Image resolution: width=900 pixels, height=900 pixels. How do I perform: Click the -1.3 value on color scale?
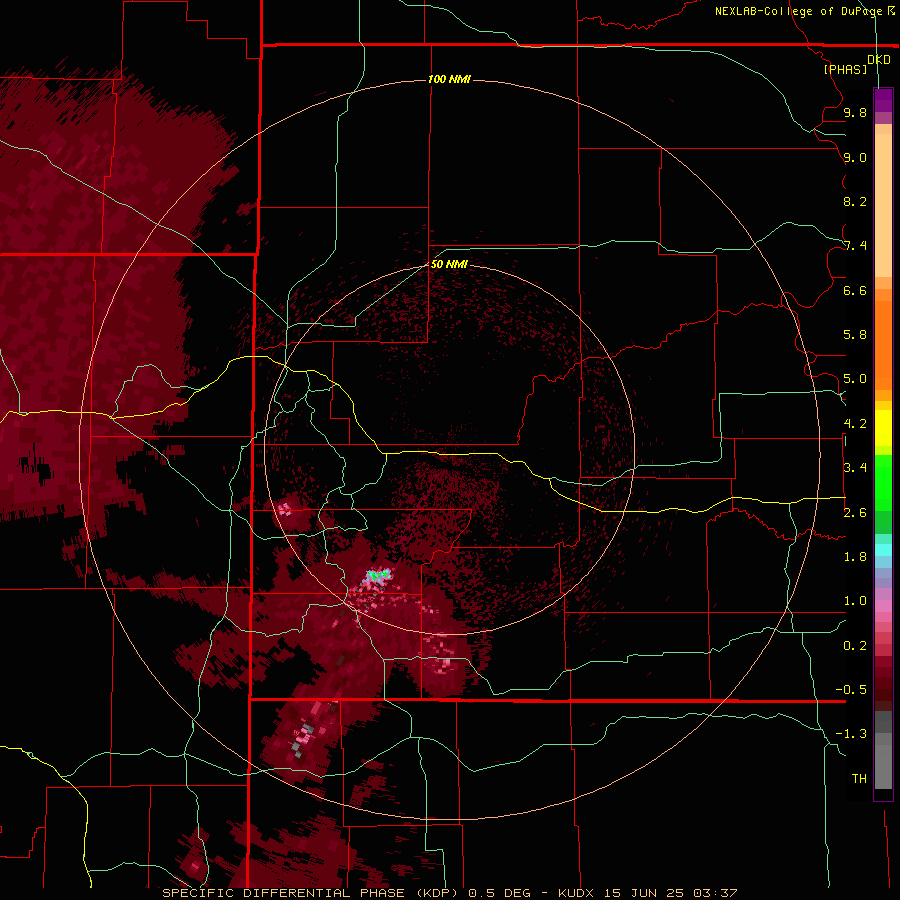coord(851,734)
